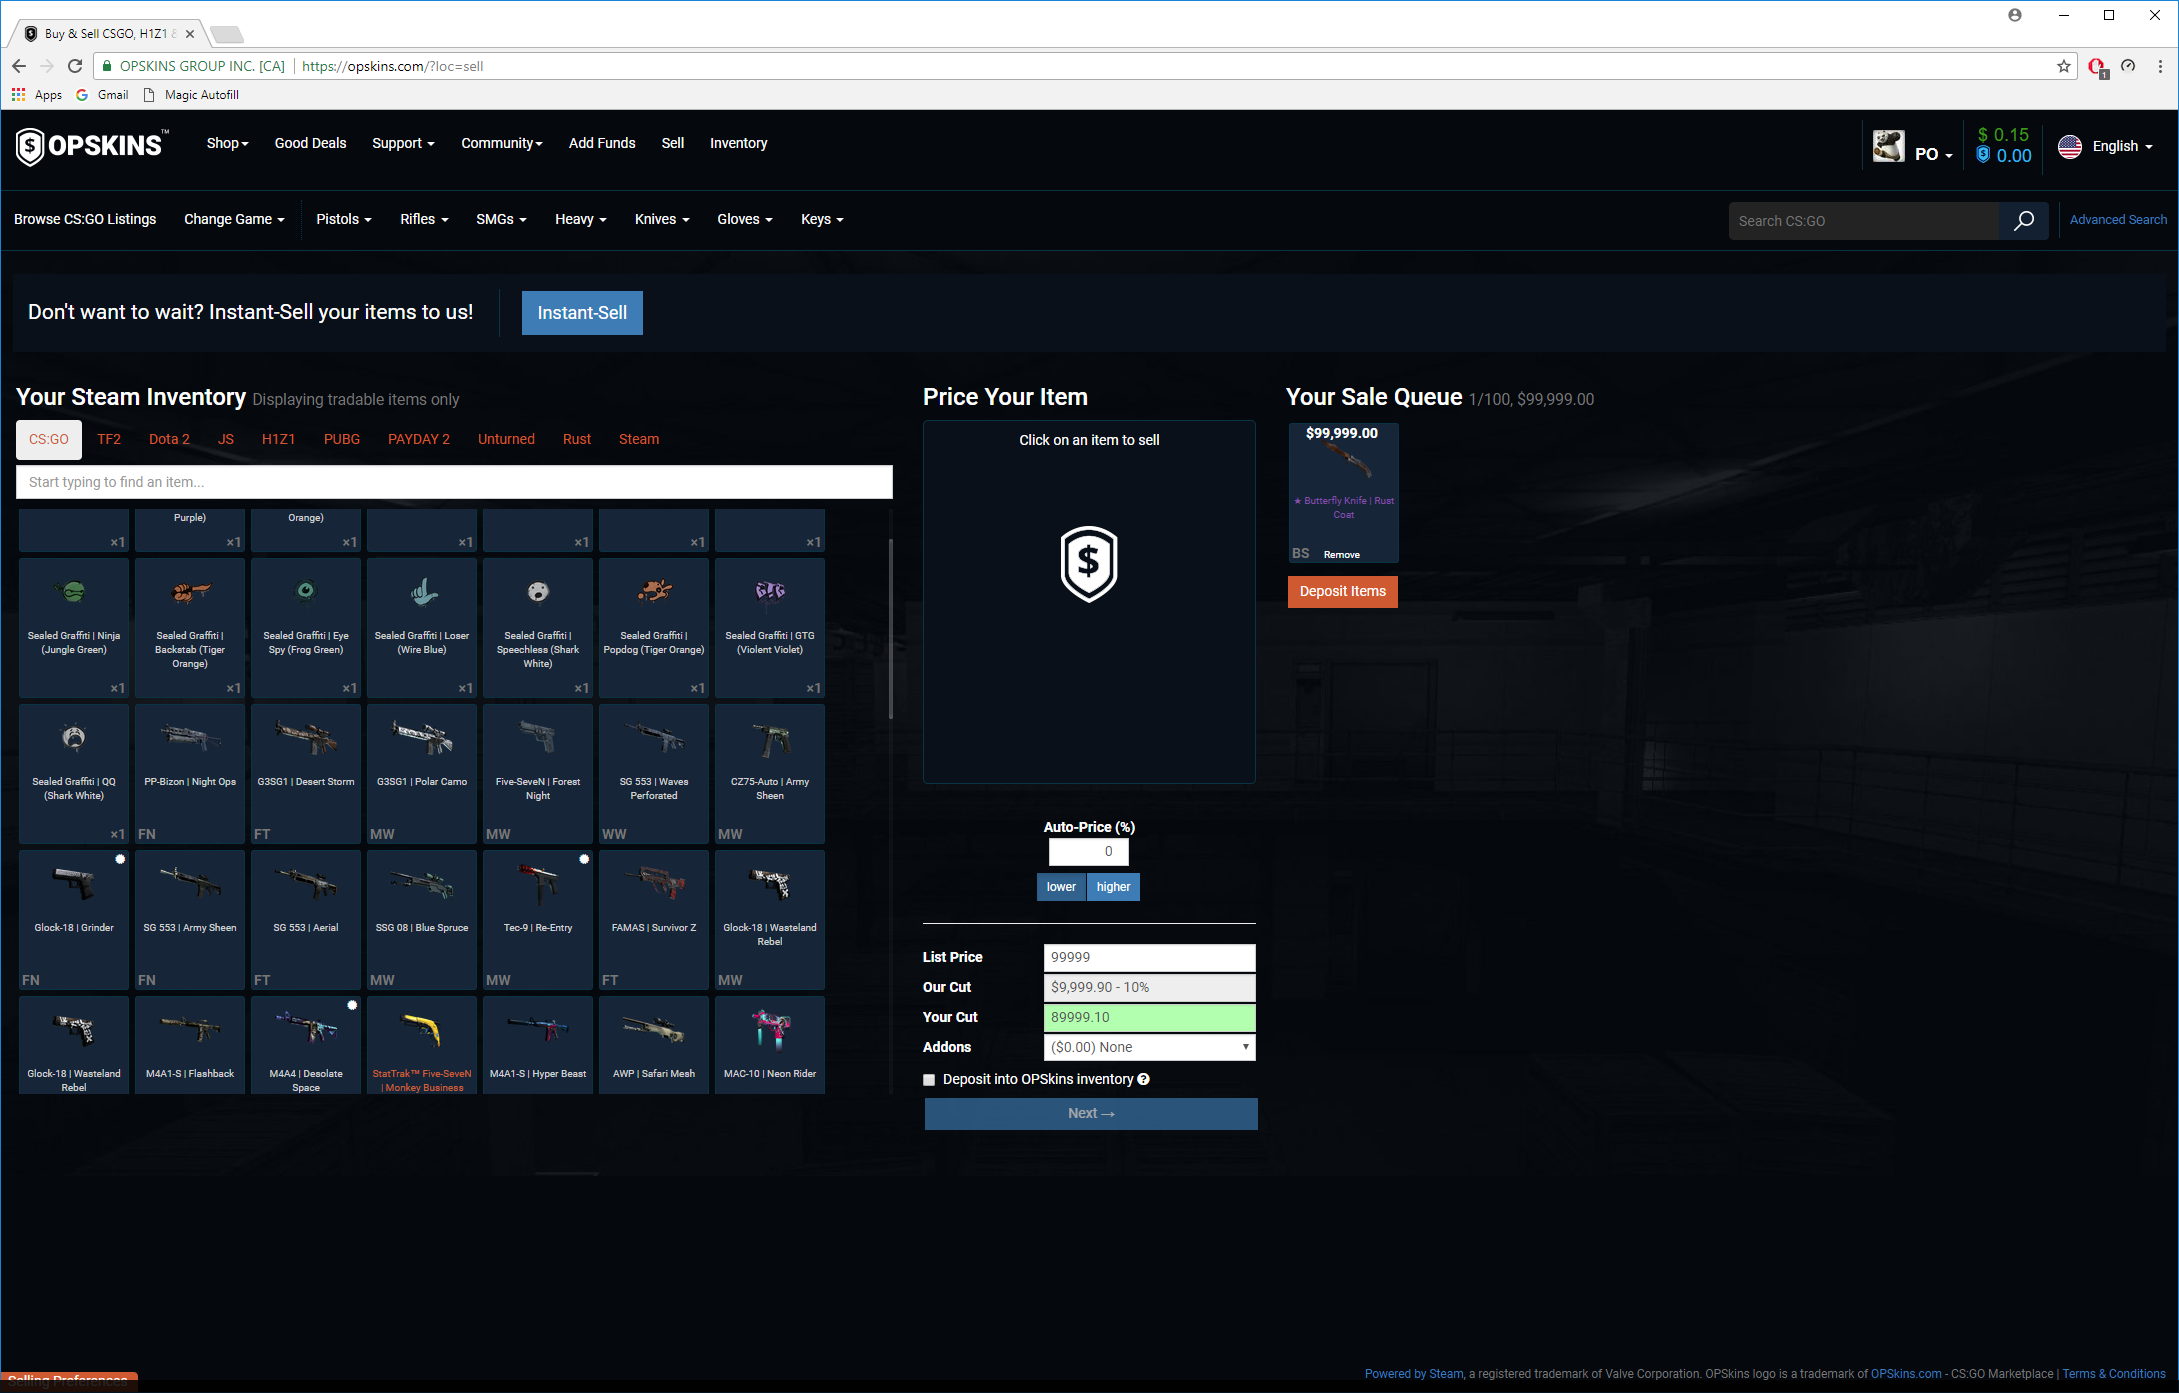Image resolution: width=2179 pixels, height=1393 pixels.
Task: Bookmark page with the star icon
Action: [2063, 66]
